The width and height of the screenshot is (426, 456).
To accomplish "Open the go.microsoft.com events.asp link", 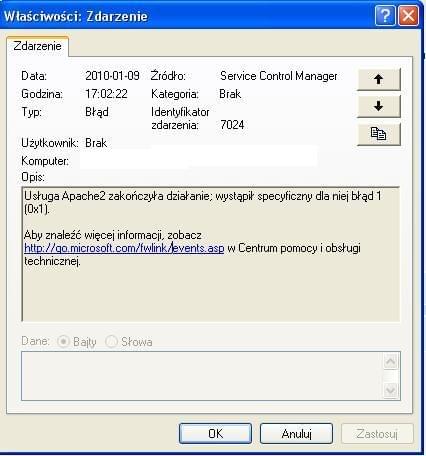I will [124, 248].
